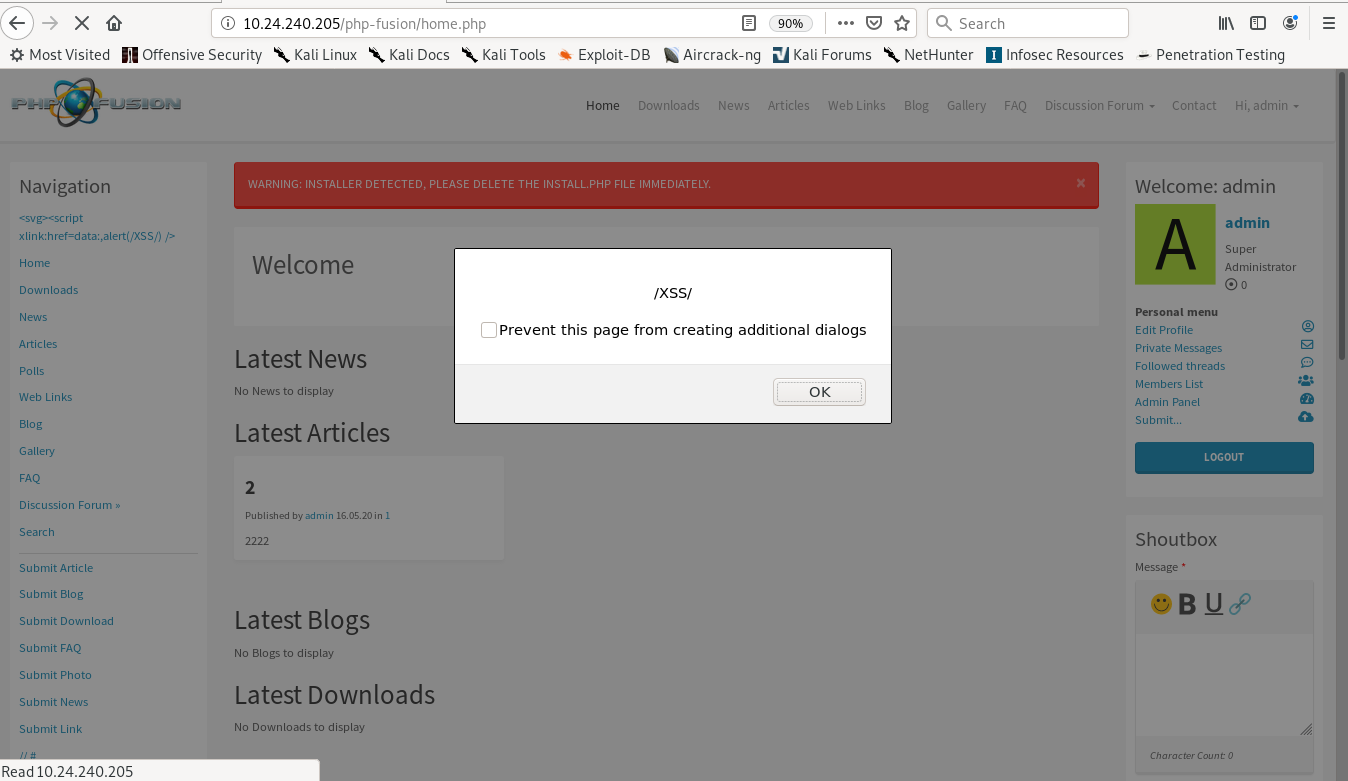The image size is (1348, 781).
Task: Open Penetration Testing bookmark
Action: coord(1210,55)
